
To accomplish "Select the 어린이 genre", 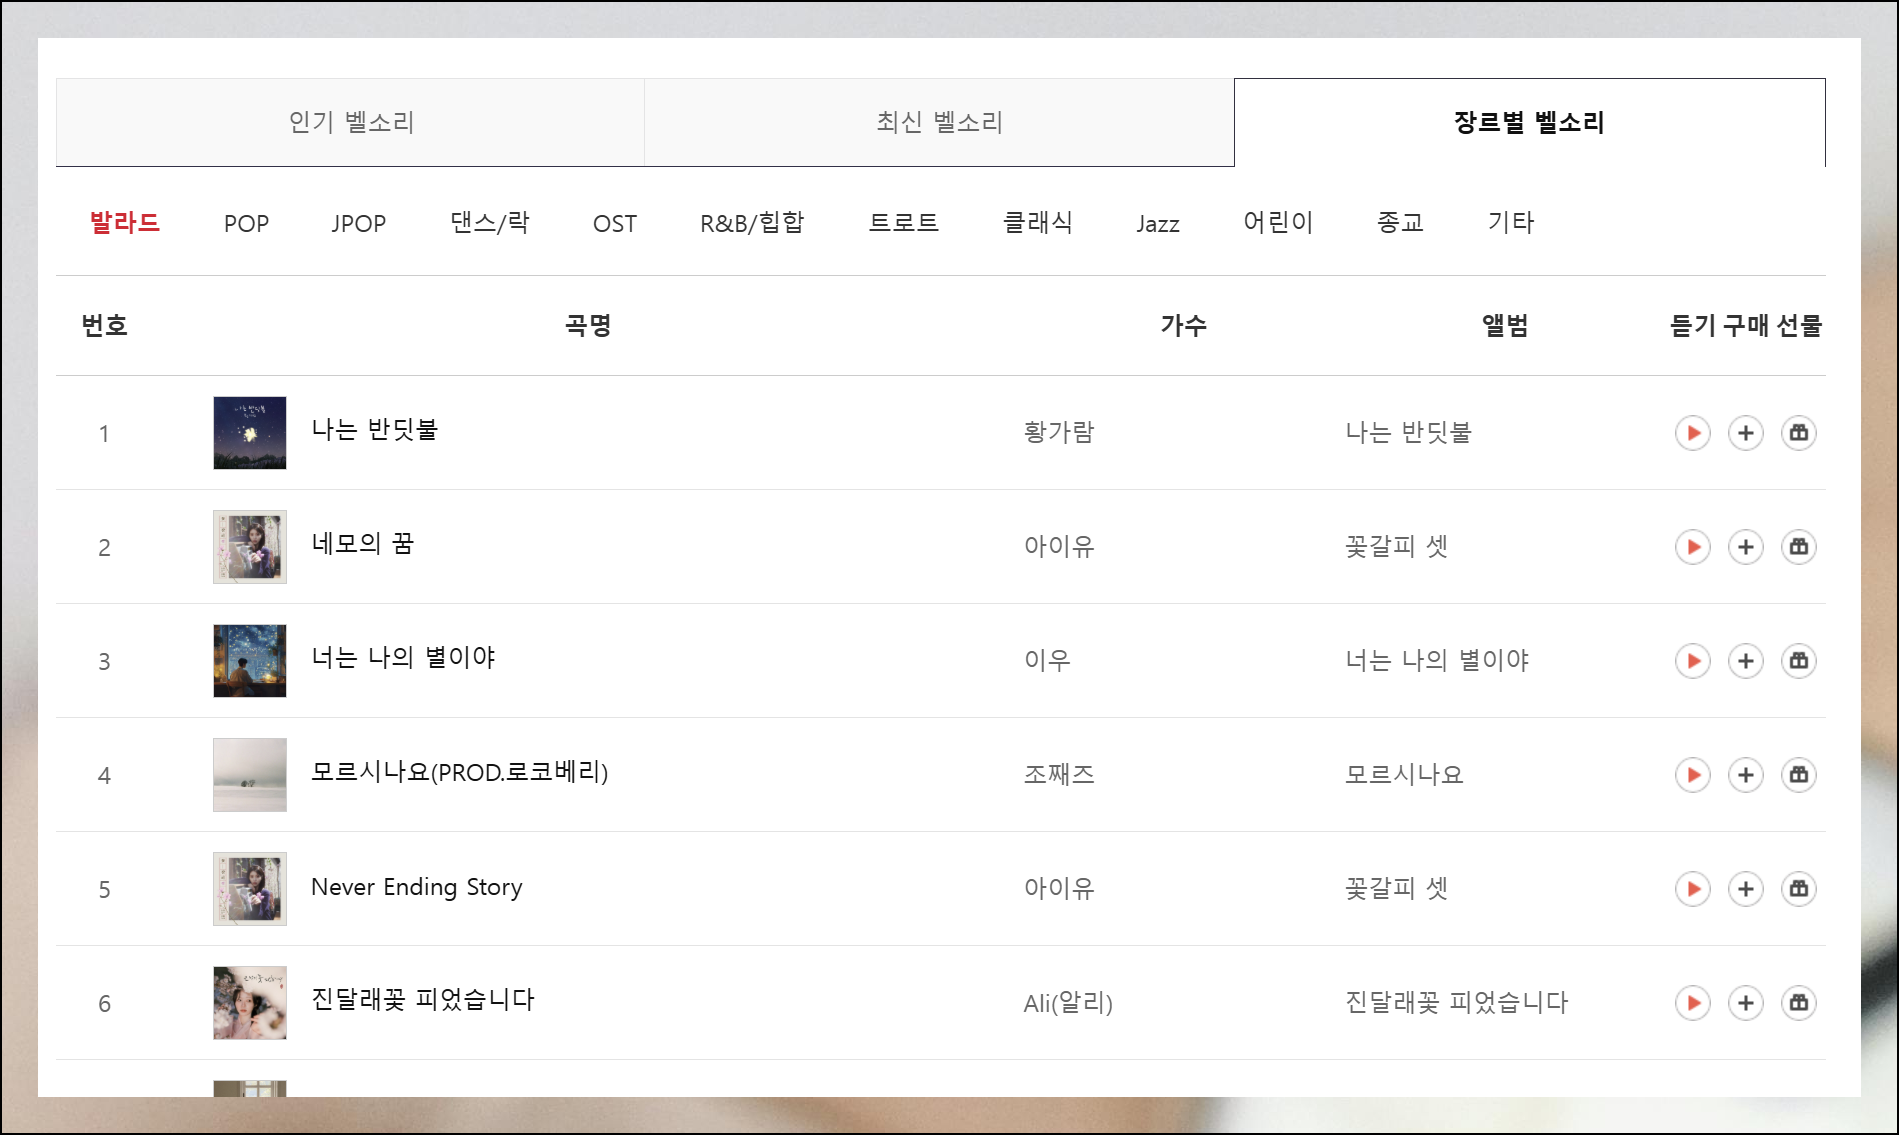I will (1278, 222).
